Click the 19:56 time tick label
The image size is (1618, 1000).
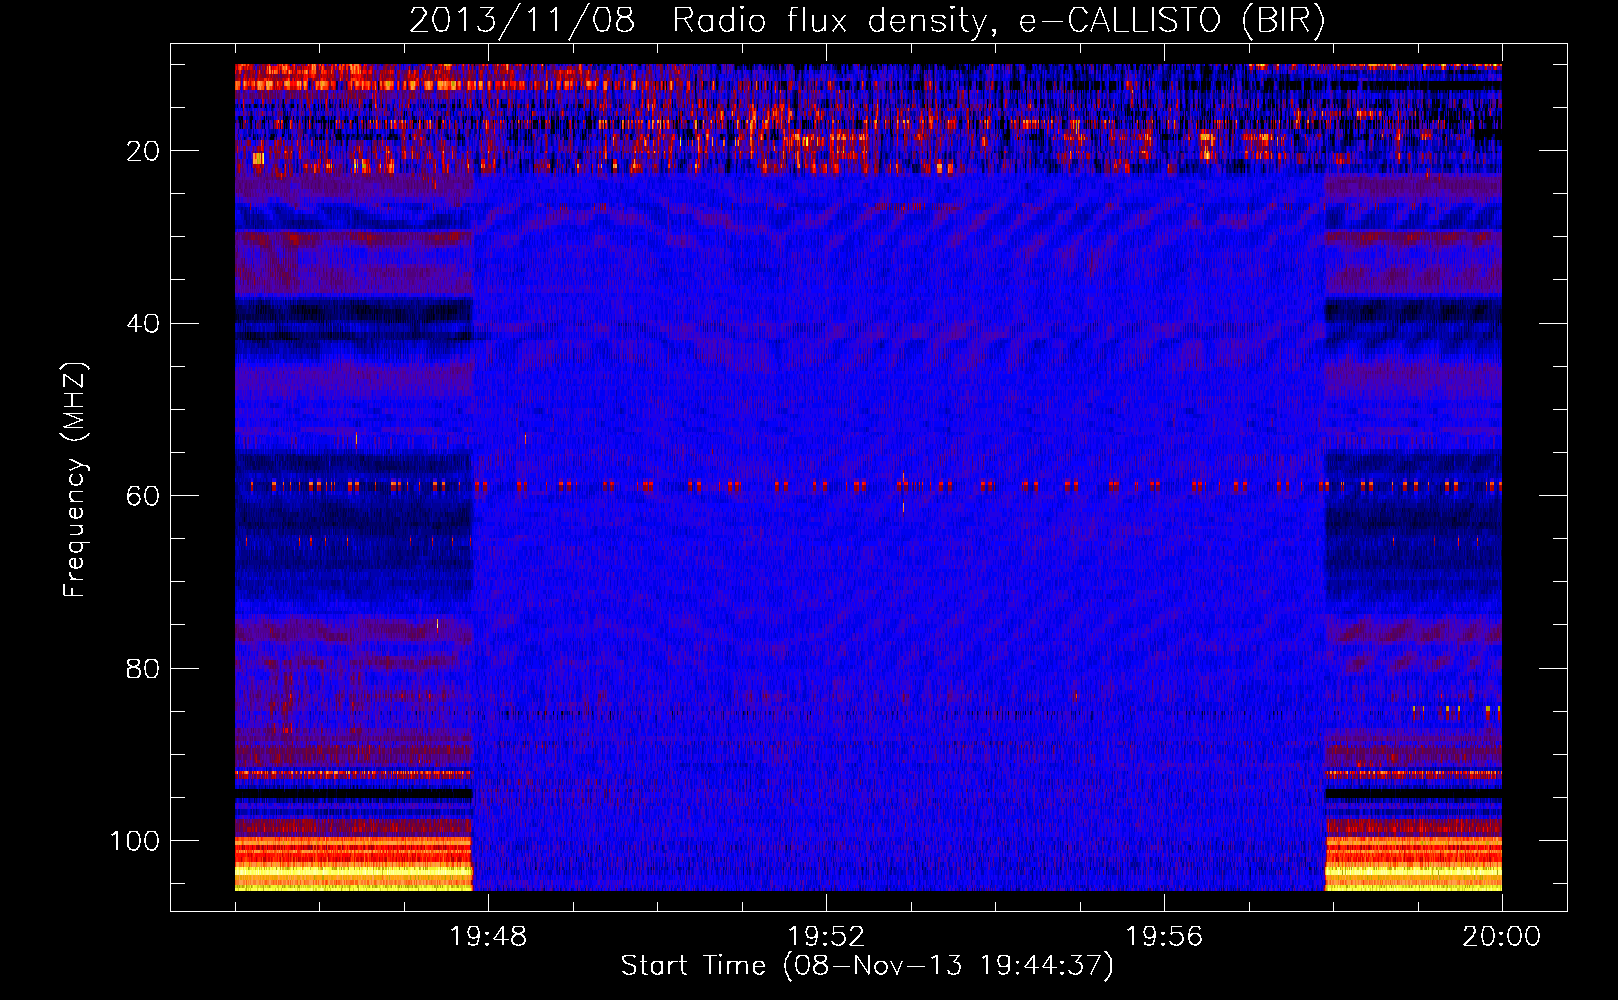click(1164, 937)
